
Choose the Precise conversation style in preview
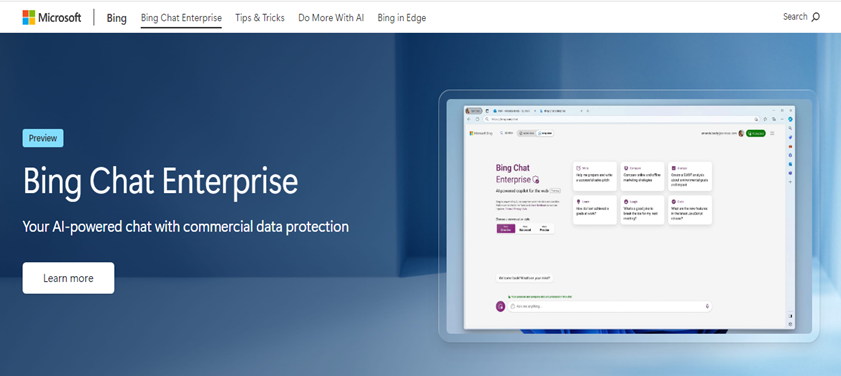544,228
